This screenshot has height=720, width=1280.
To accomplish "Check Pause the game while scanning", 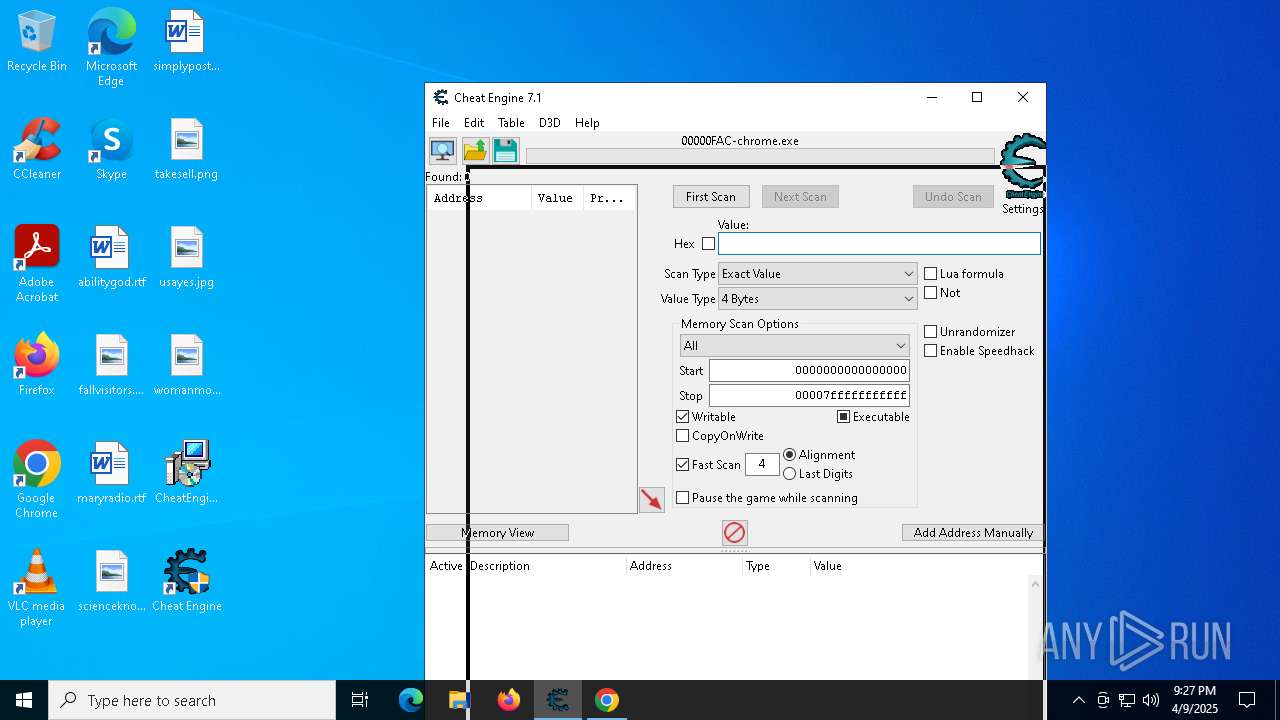I will click(683, 498).
